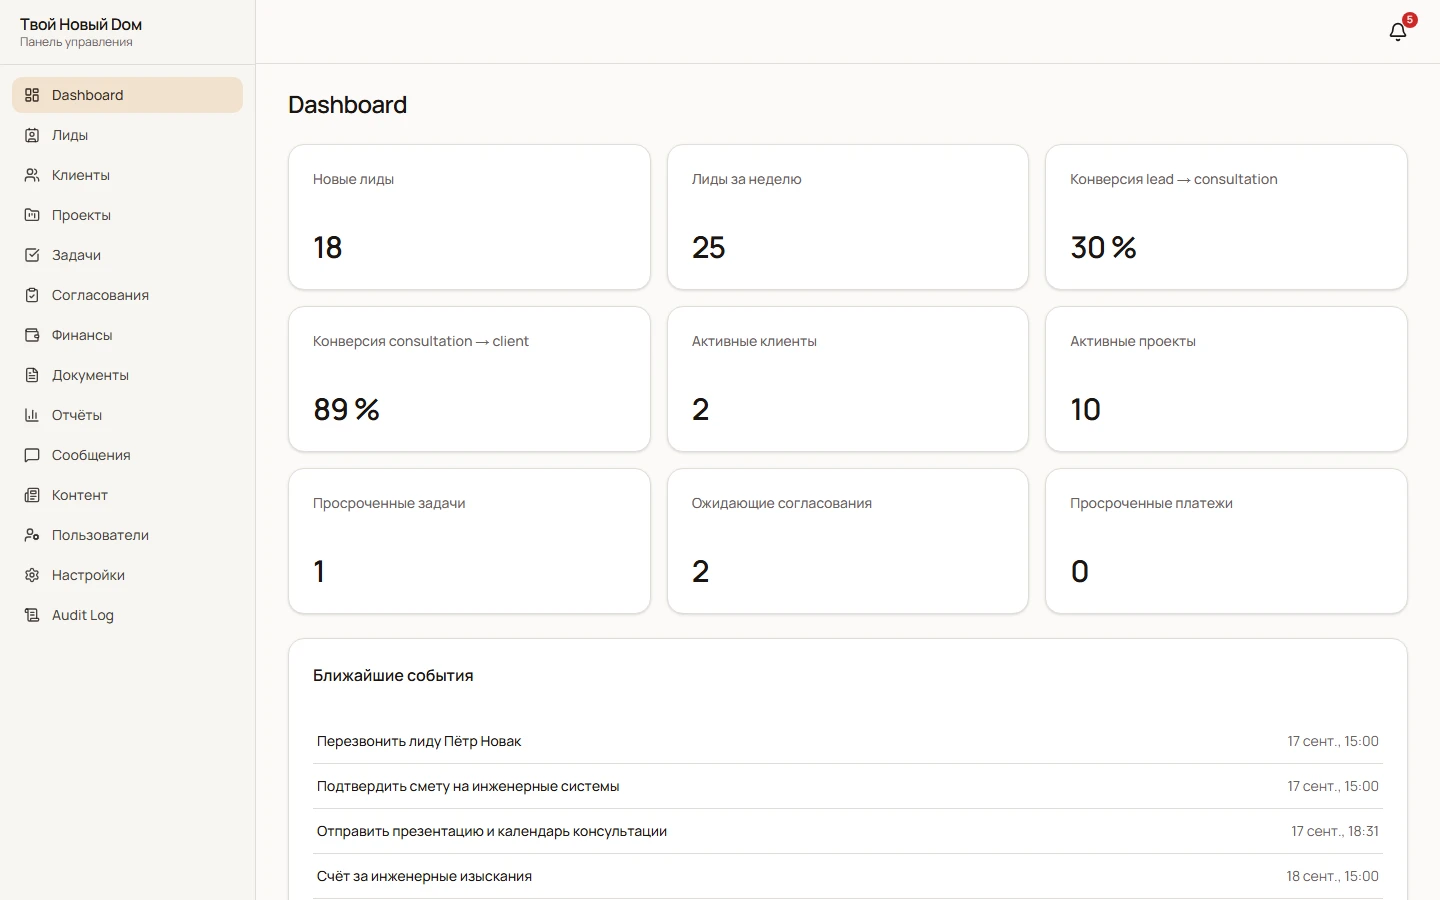
Task: Click the Задачи checkmark icon
Action: pyautogui.click(x=32, y=255)
